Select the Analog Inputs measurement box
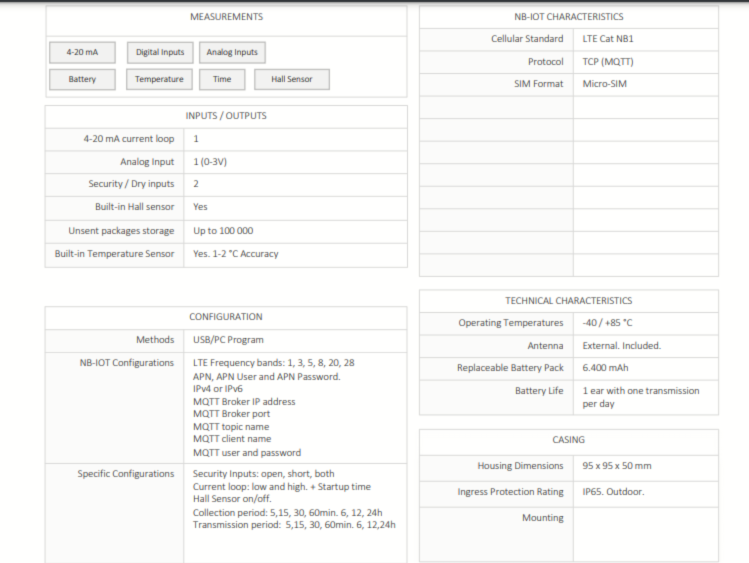Screen dimensions: 749x563 click(232, 53)
